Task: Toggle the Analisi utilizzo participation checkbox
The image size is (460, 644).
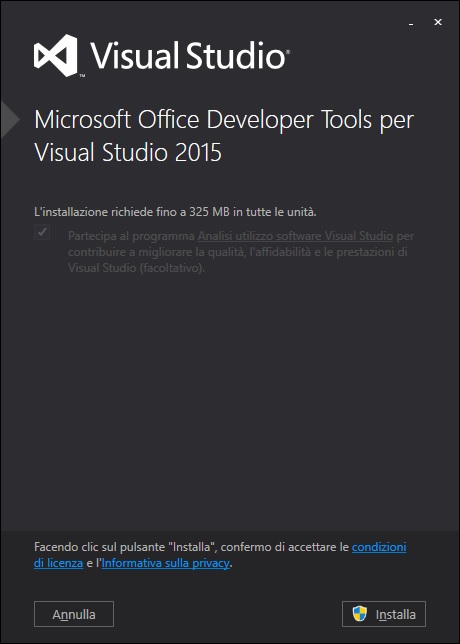Action: pos(42,232)
